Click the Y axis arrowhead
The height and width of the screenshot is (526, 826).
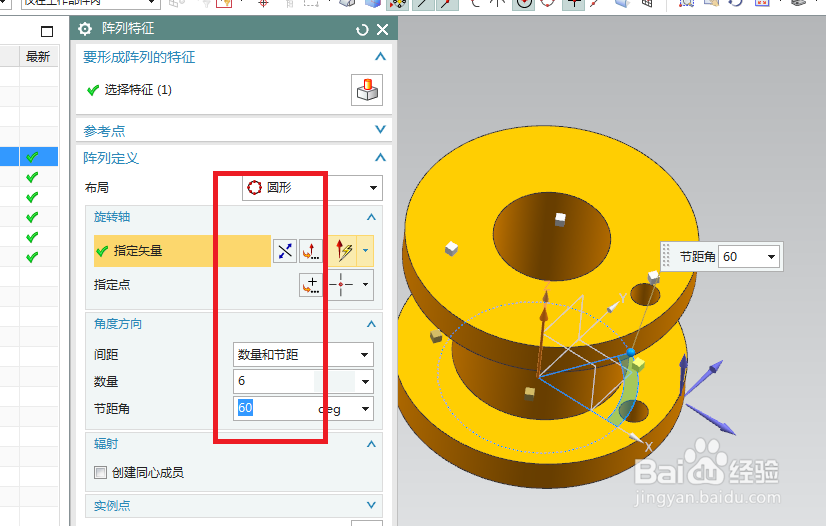tap(613, 307)
